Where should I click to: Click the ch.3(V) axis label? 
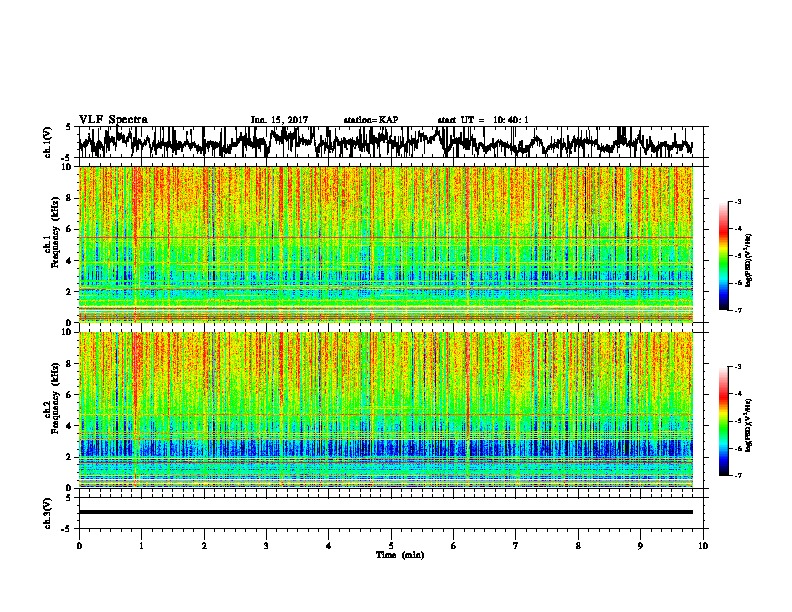(48, 514)
